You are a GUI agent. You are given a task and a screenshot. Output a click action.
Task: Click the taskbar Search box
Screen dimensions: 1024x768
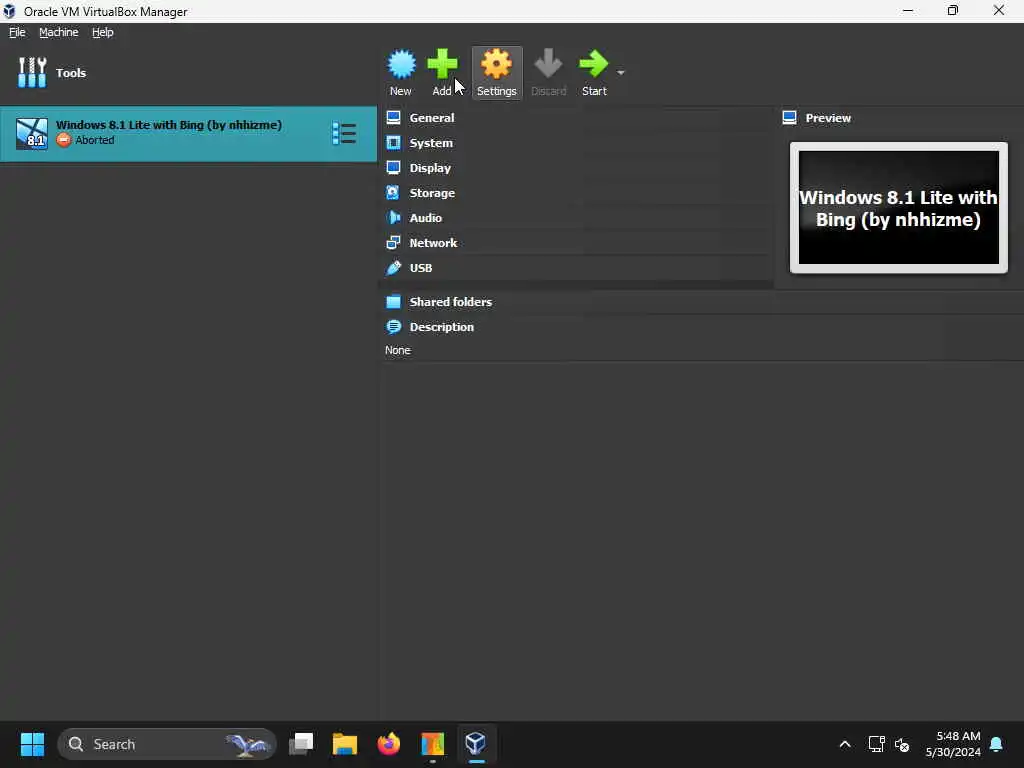pyautogui.click(x=167, y=744)
